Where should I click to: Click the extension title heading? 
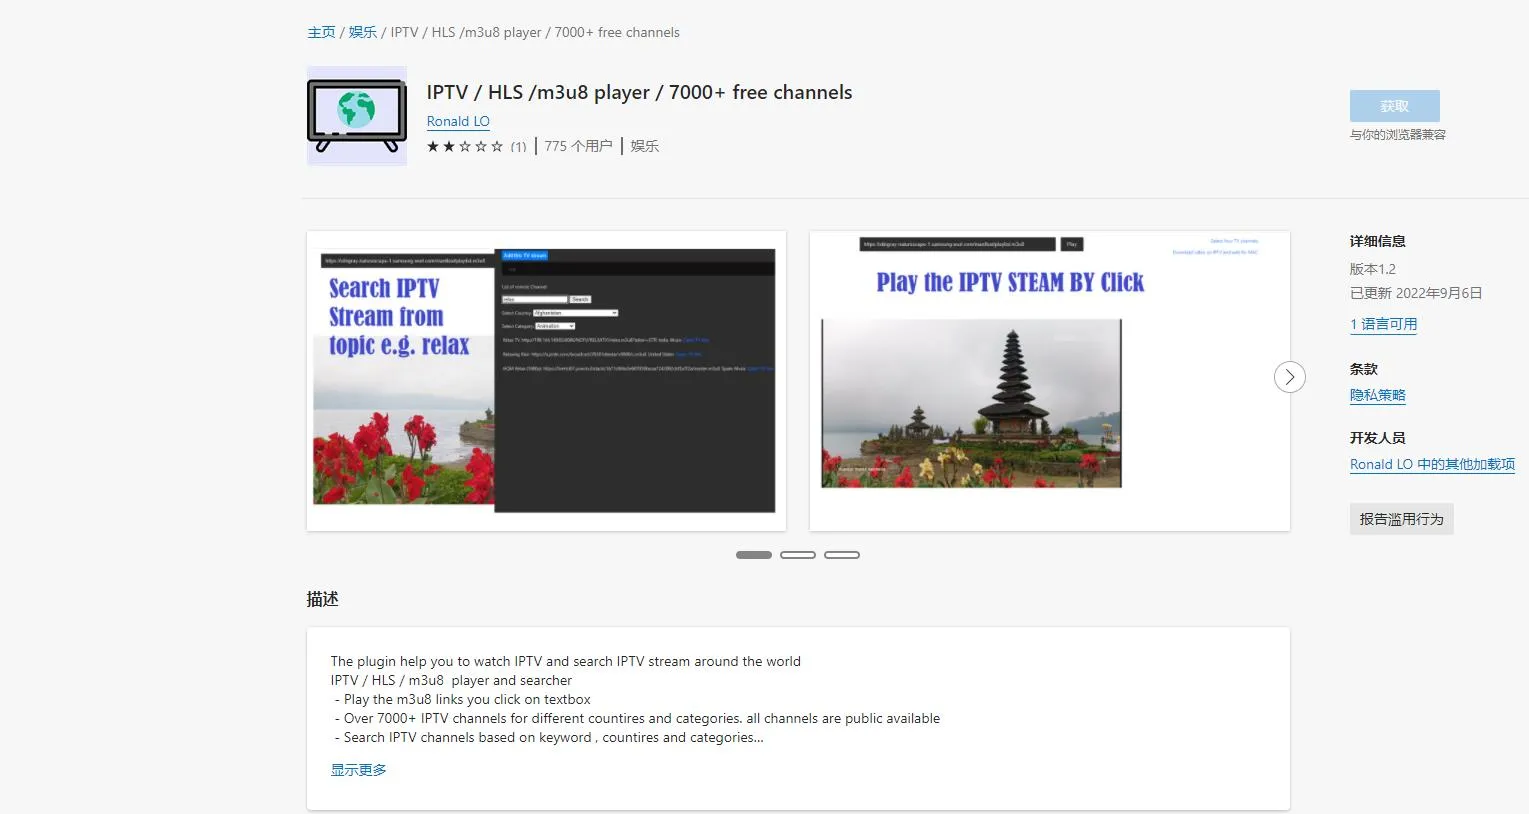640,92
